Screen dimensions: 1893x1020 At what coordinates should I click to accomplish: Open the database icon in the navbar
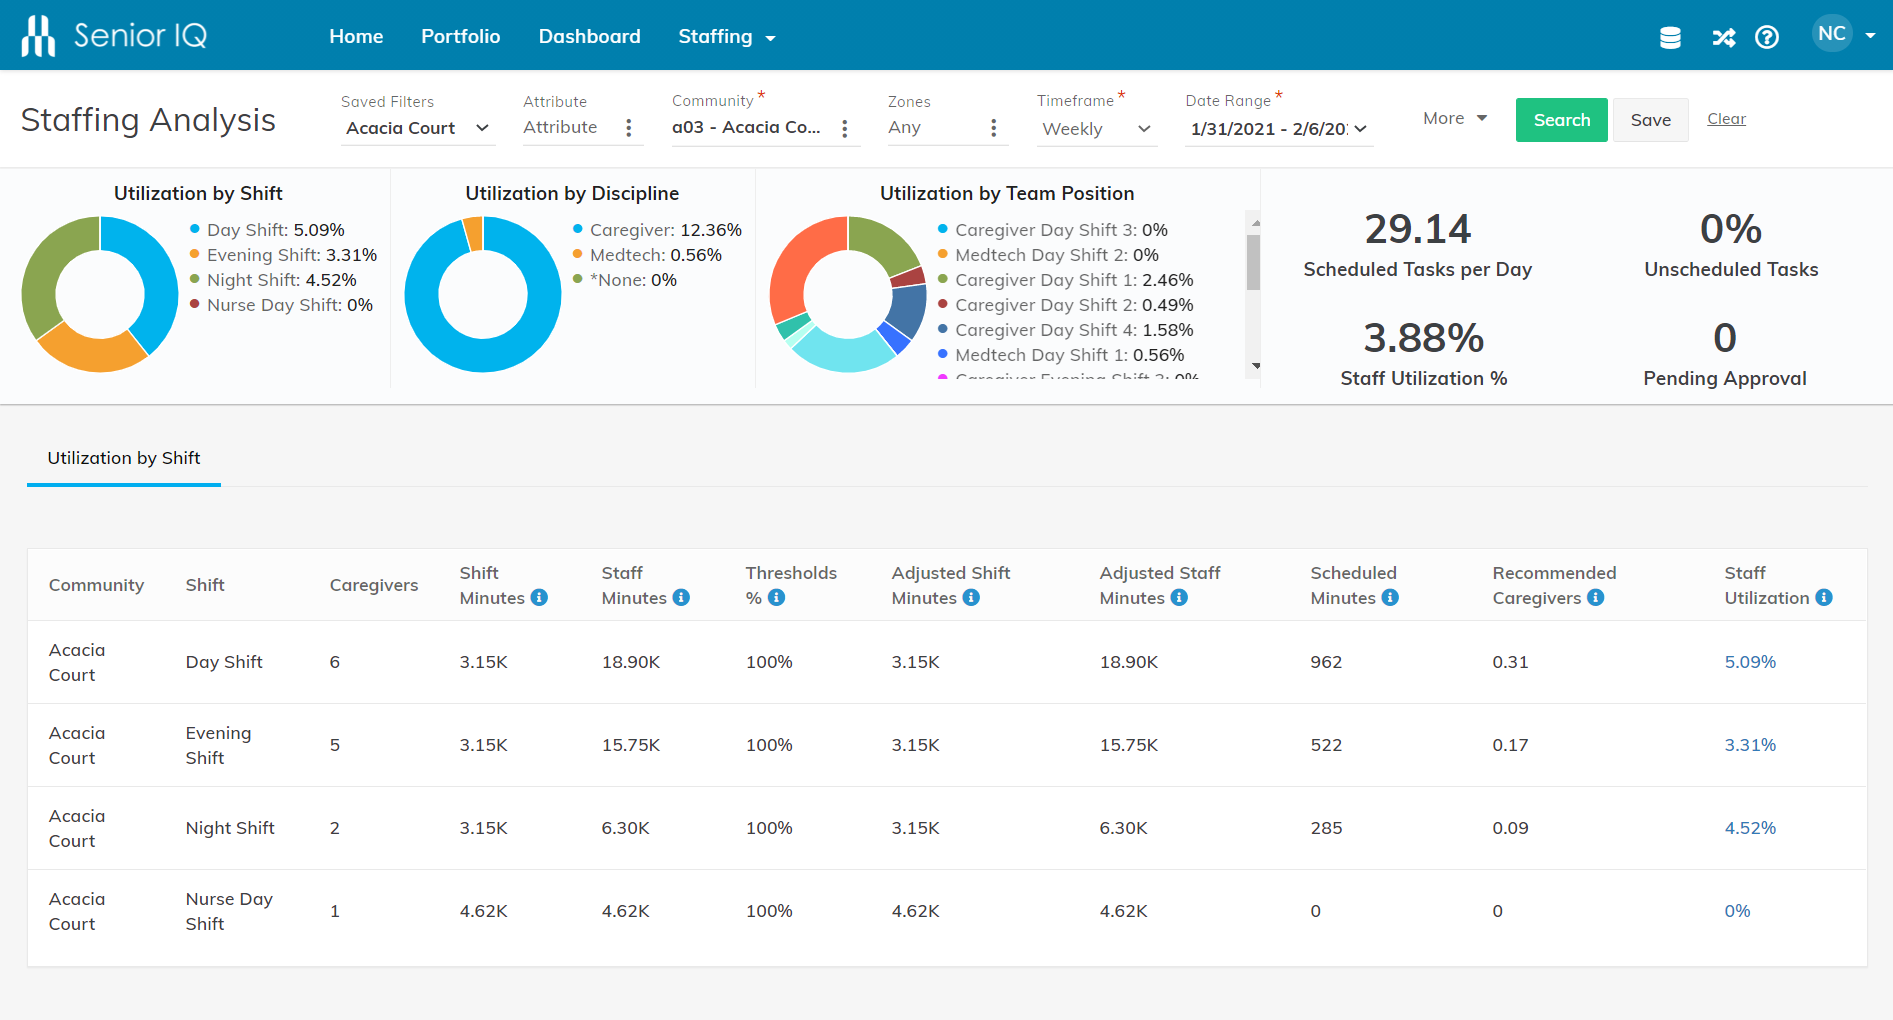click(1670, 37)
